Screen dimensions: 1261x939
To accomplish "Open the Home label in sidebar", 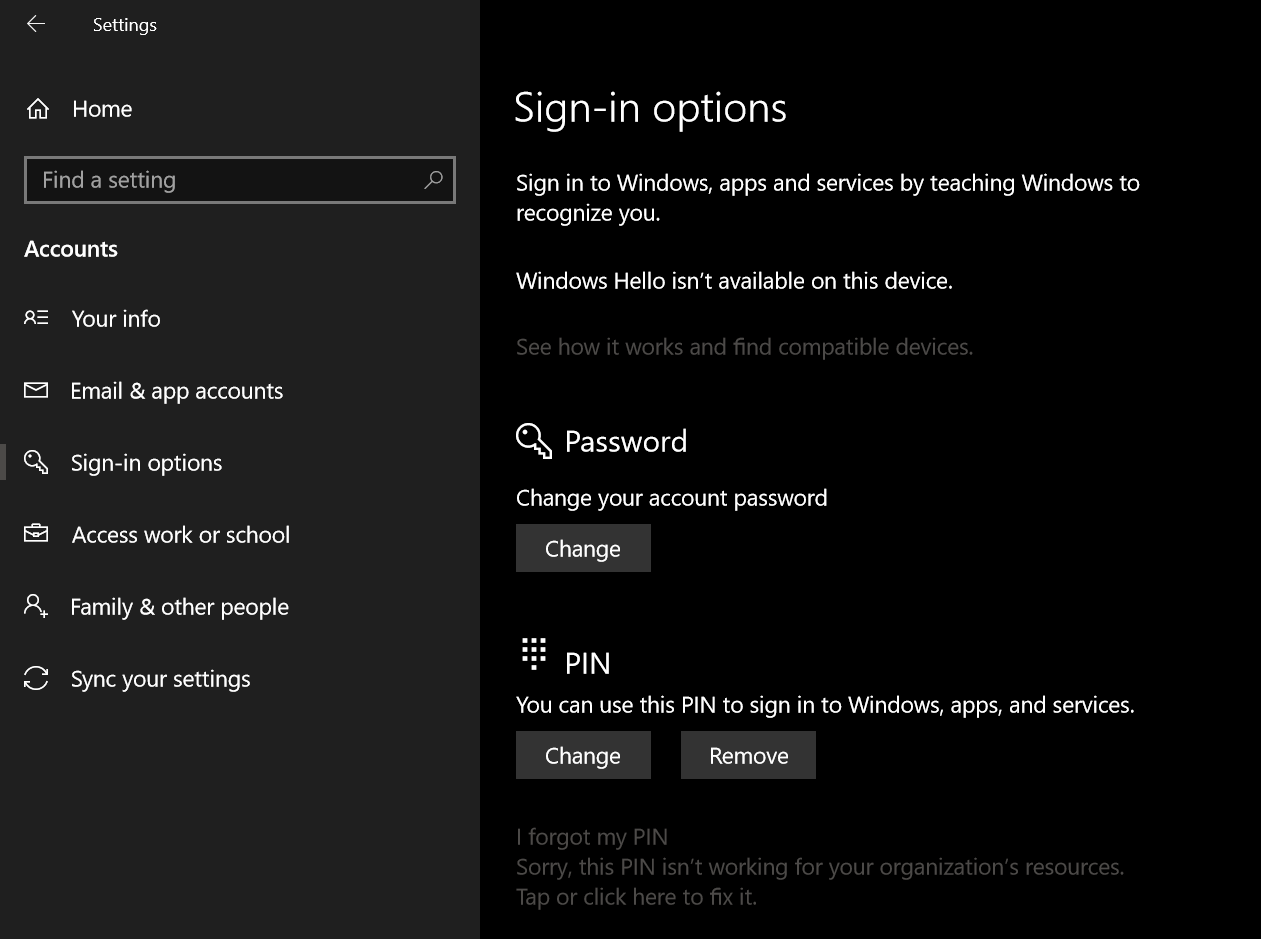I will click(x=102, y=109).
